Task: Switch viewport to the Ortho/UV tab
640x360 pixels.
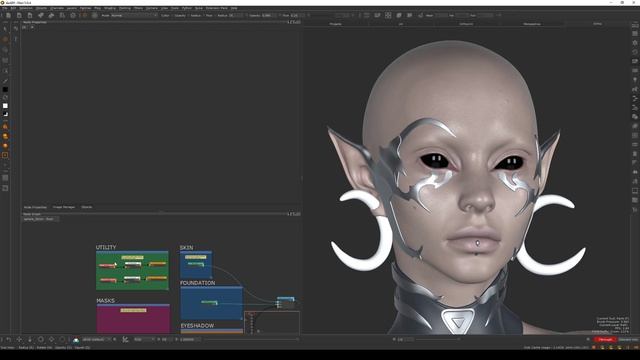Action: pyautogui.click(x=466, y=24)
